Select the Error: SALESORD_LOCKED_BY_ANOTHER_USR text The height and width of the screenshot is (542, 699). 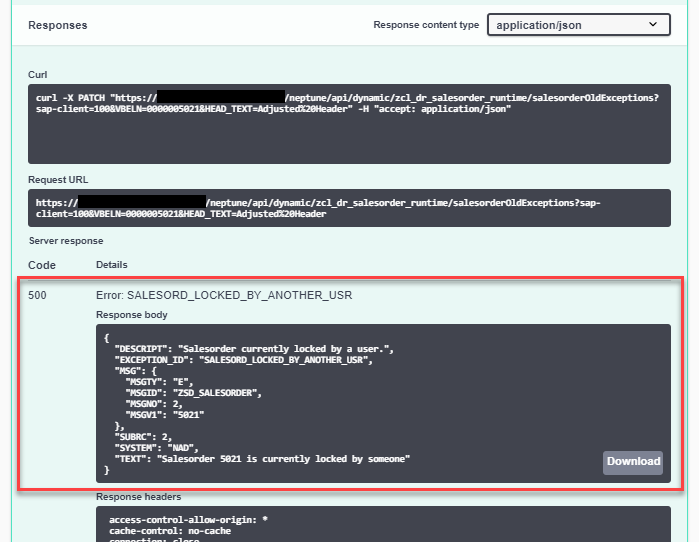224,296
